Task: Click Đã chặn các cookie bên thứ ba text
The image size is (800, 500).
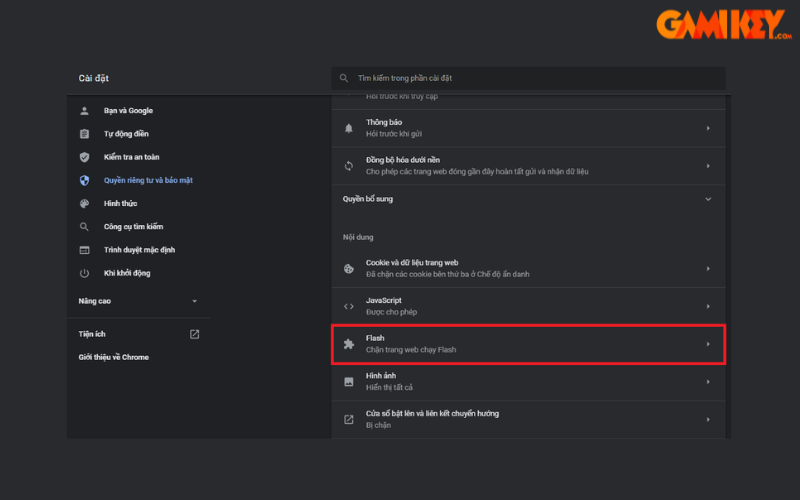Action: pos(447,274)
